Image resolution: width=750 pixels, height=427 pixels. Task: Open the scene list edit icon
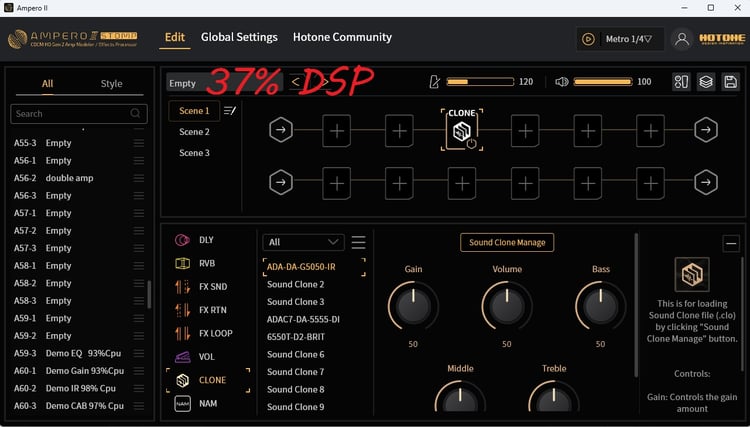(x=230, y=111)
